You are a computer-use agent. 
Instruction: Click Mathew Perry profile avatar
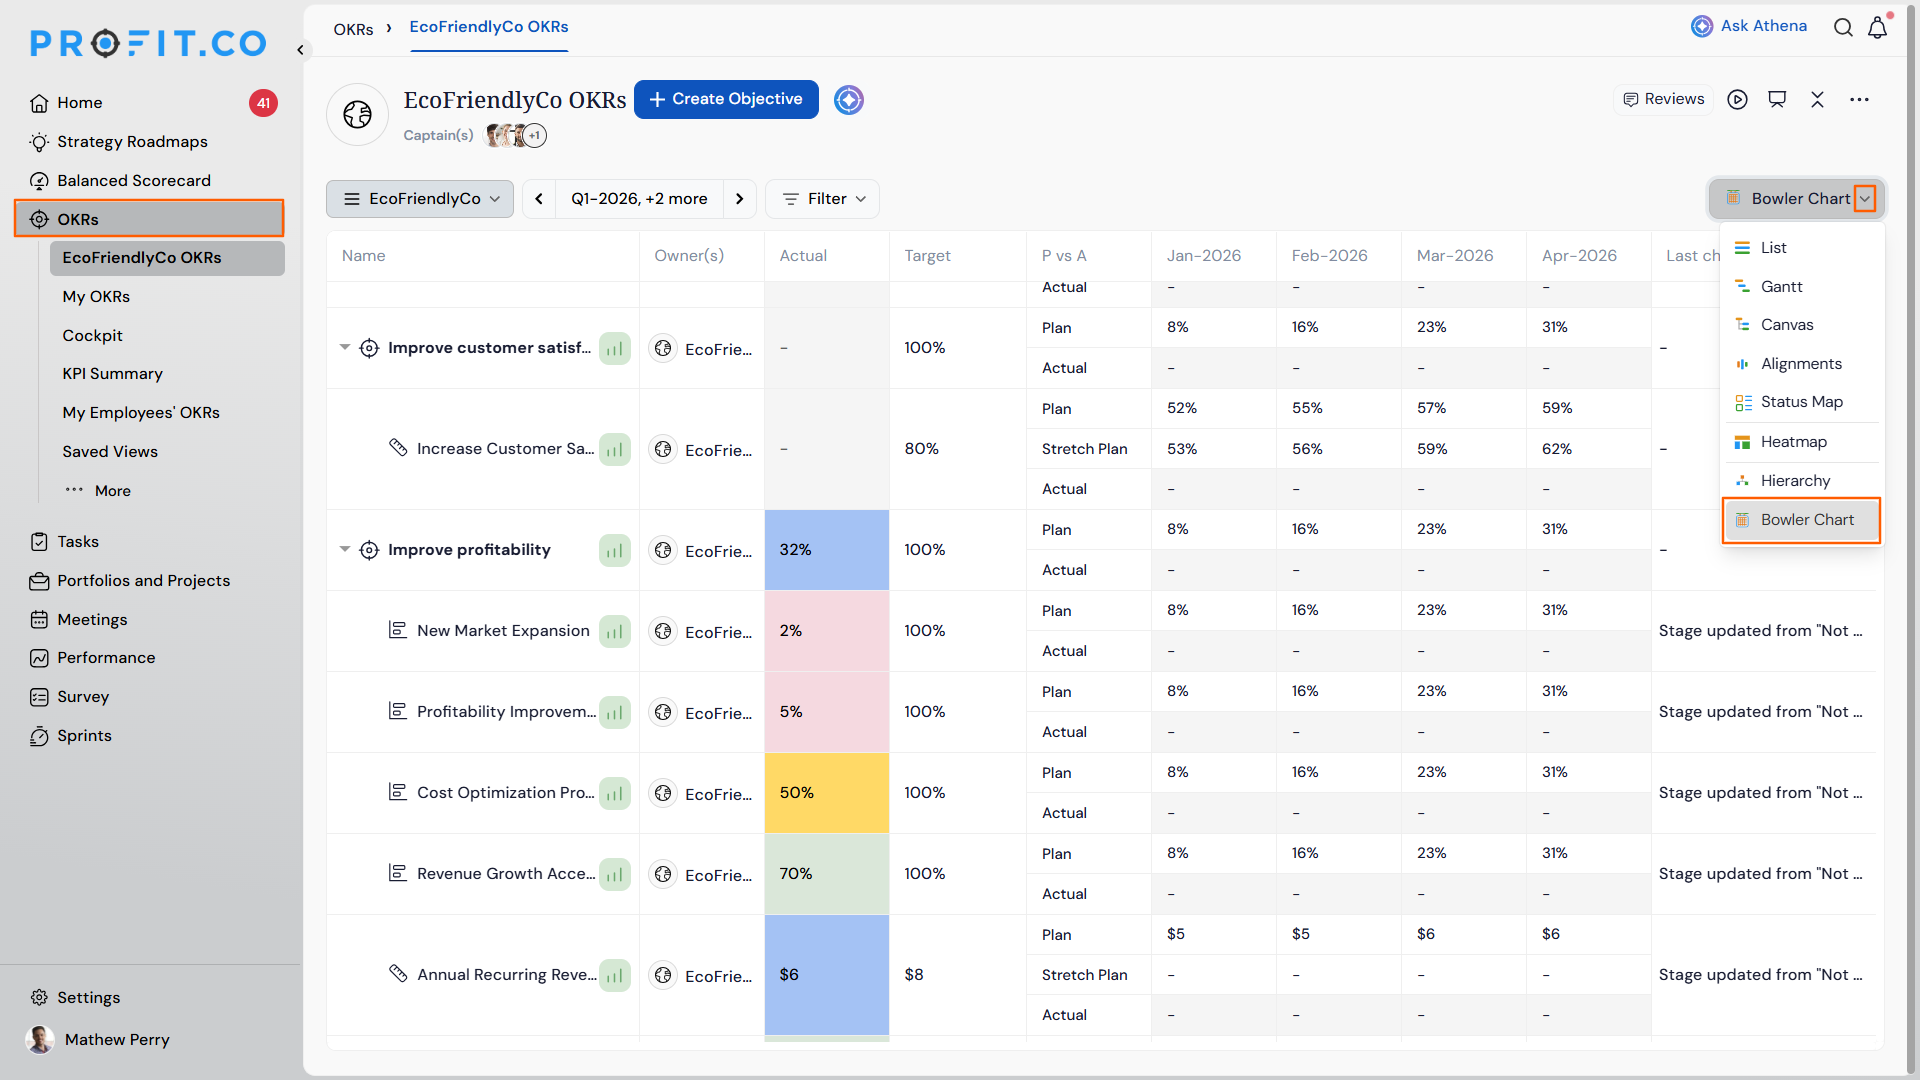tap(40, 1040)
